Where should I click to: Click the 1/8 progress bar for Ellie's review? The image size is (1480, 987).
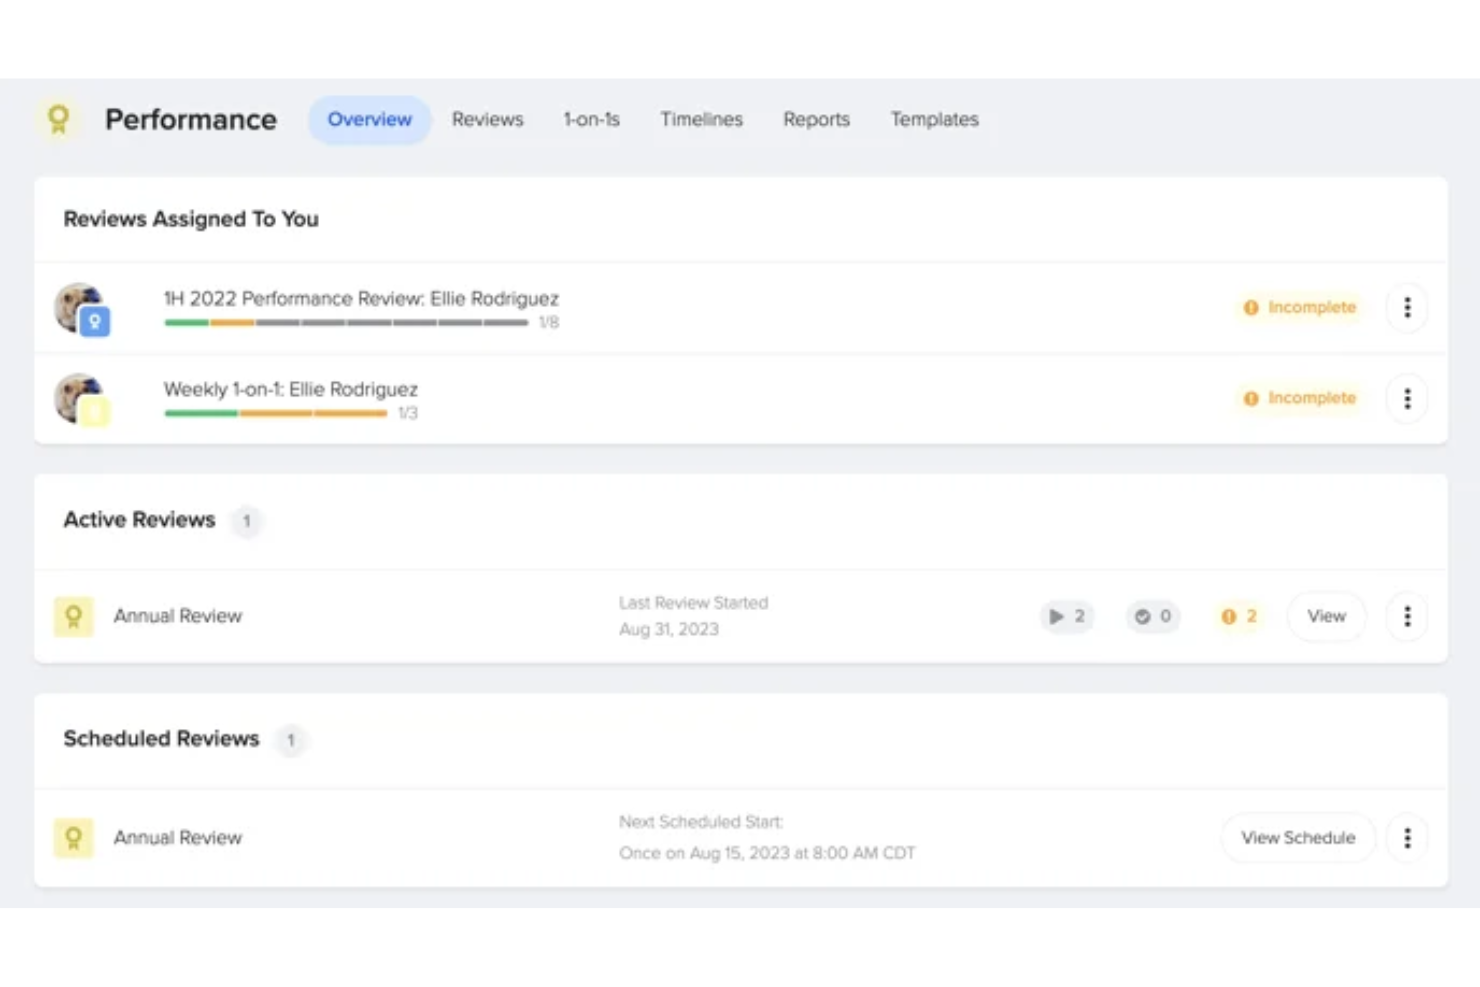346,323
